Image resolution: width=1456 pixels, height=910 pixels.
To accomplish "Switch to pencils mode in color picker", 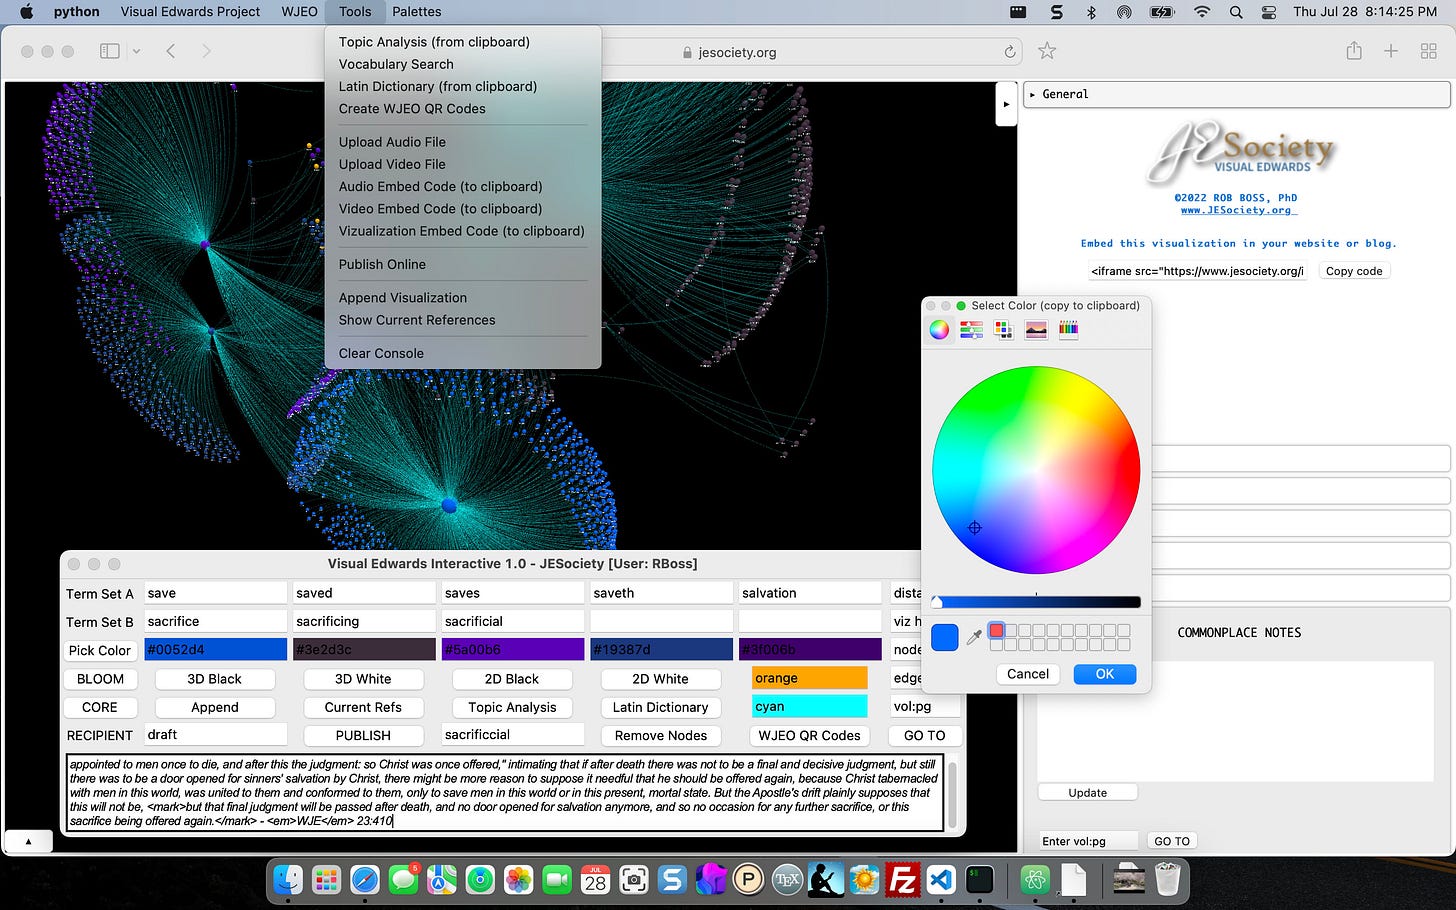I will tap(1069, 330).
